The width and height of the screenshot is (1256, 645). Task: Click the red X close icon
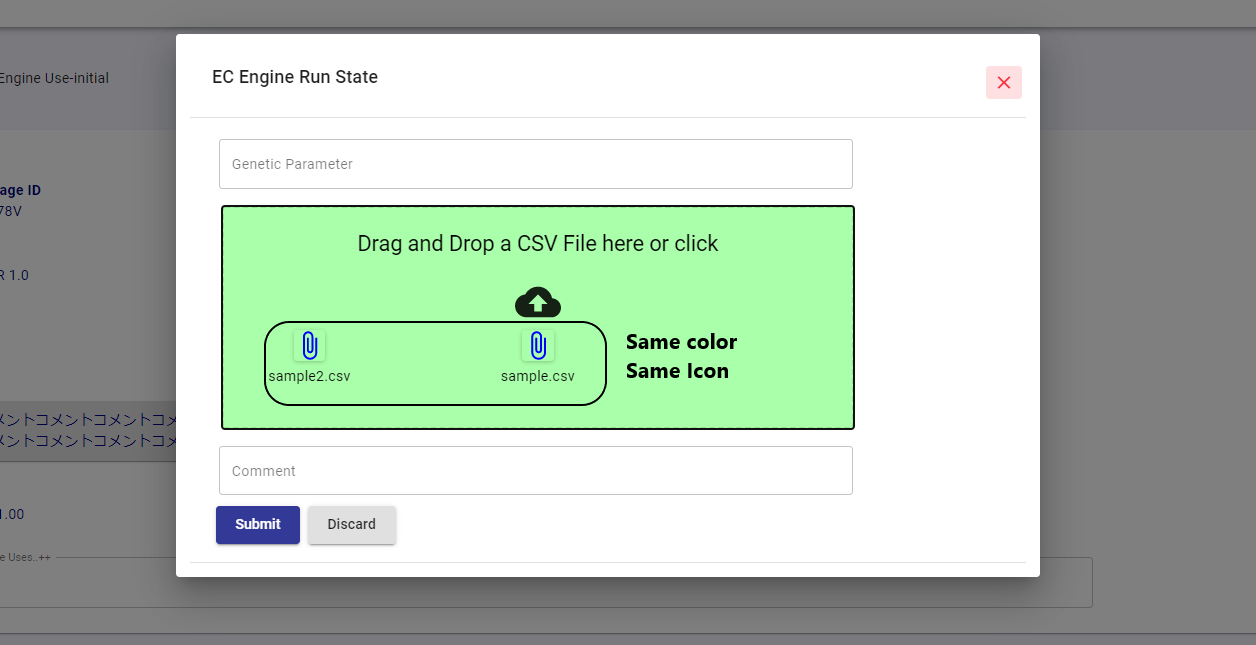click(1004, 83)
